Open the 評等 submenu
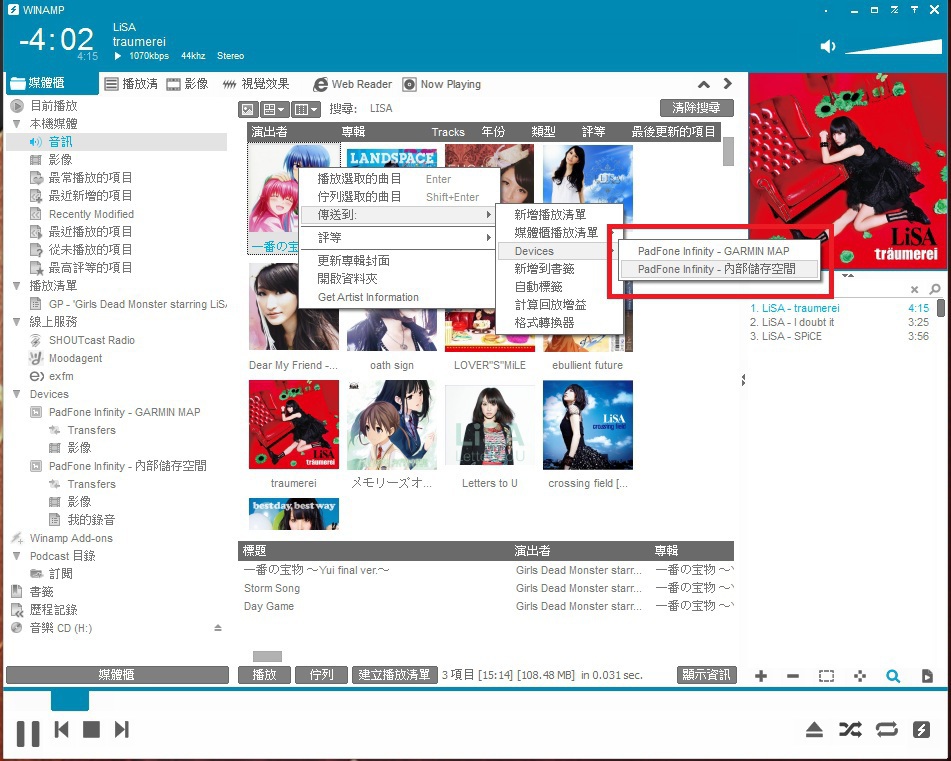This screenshot has height=761, width=951. click(x=398, y=238)
